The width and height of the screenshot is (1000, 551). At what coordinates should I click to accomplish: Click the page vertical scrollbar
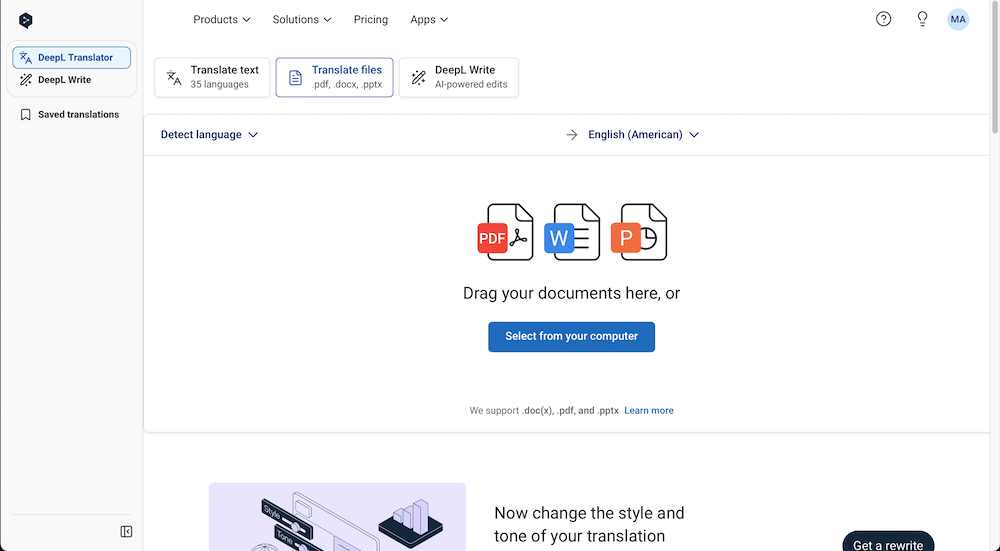pyautogui.click(x=995, y=67)
